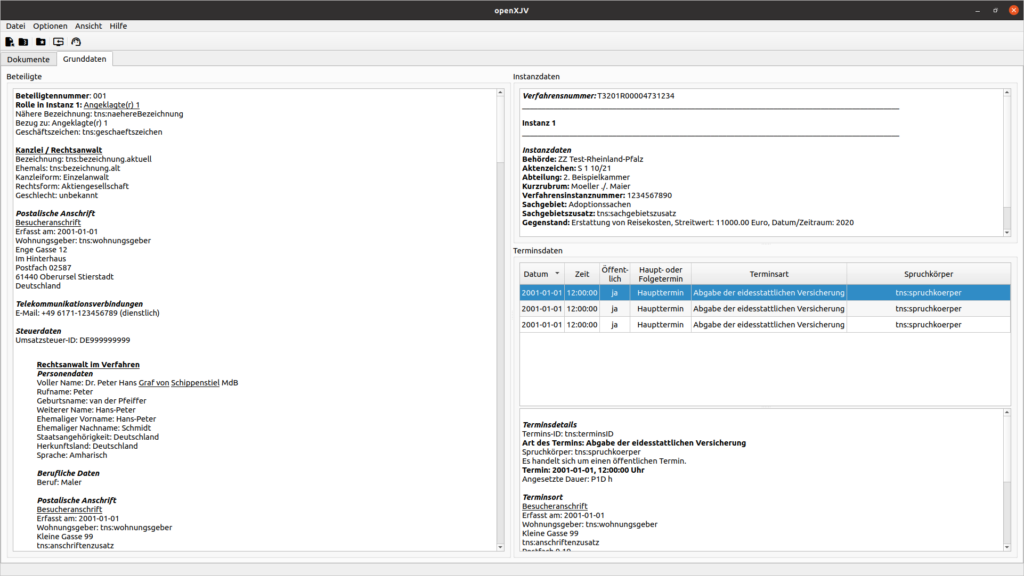Open a file via the document toolbar icon
This screenshot has height=576, width=1024.
[x=9, y=42]
